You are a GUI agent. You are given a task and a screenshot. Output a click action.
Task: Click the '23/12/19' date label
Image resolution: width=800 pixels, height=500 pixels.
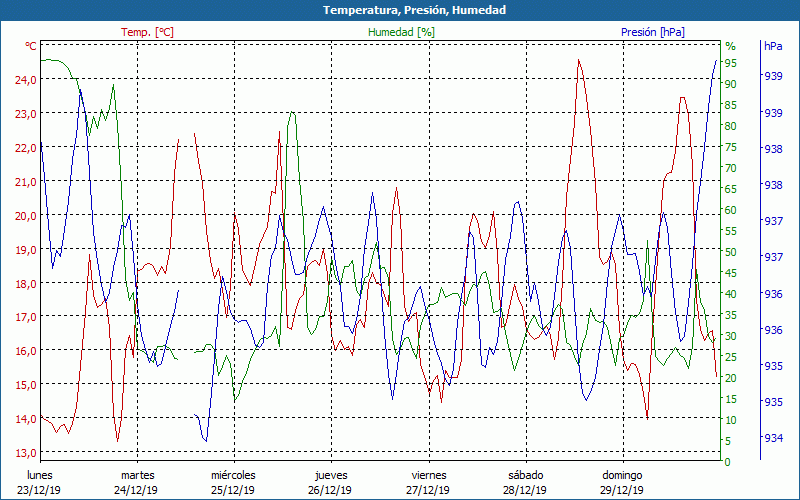coord(39,490)
